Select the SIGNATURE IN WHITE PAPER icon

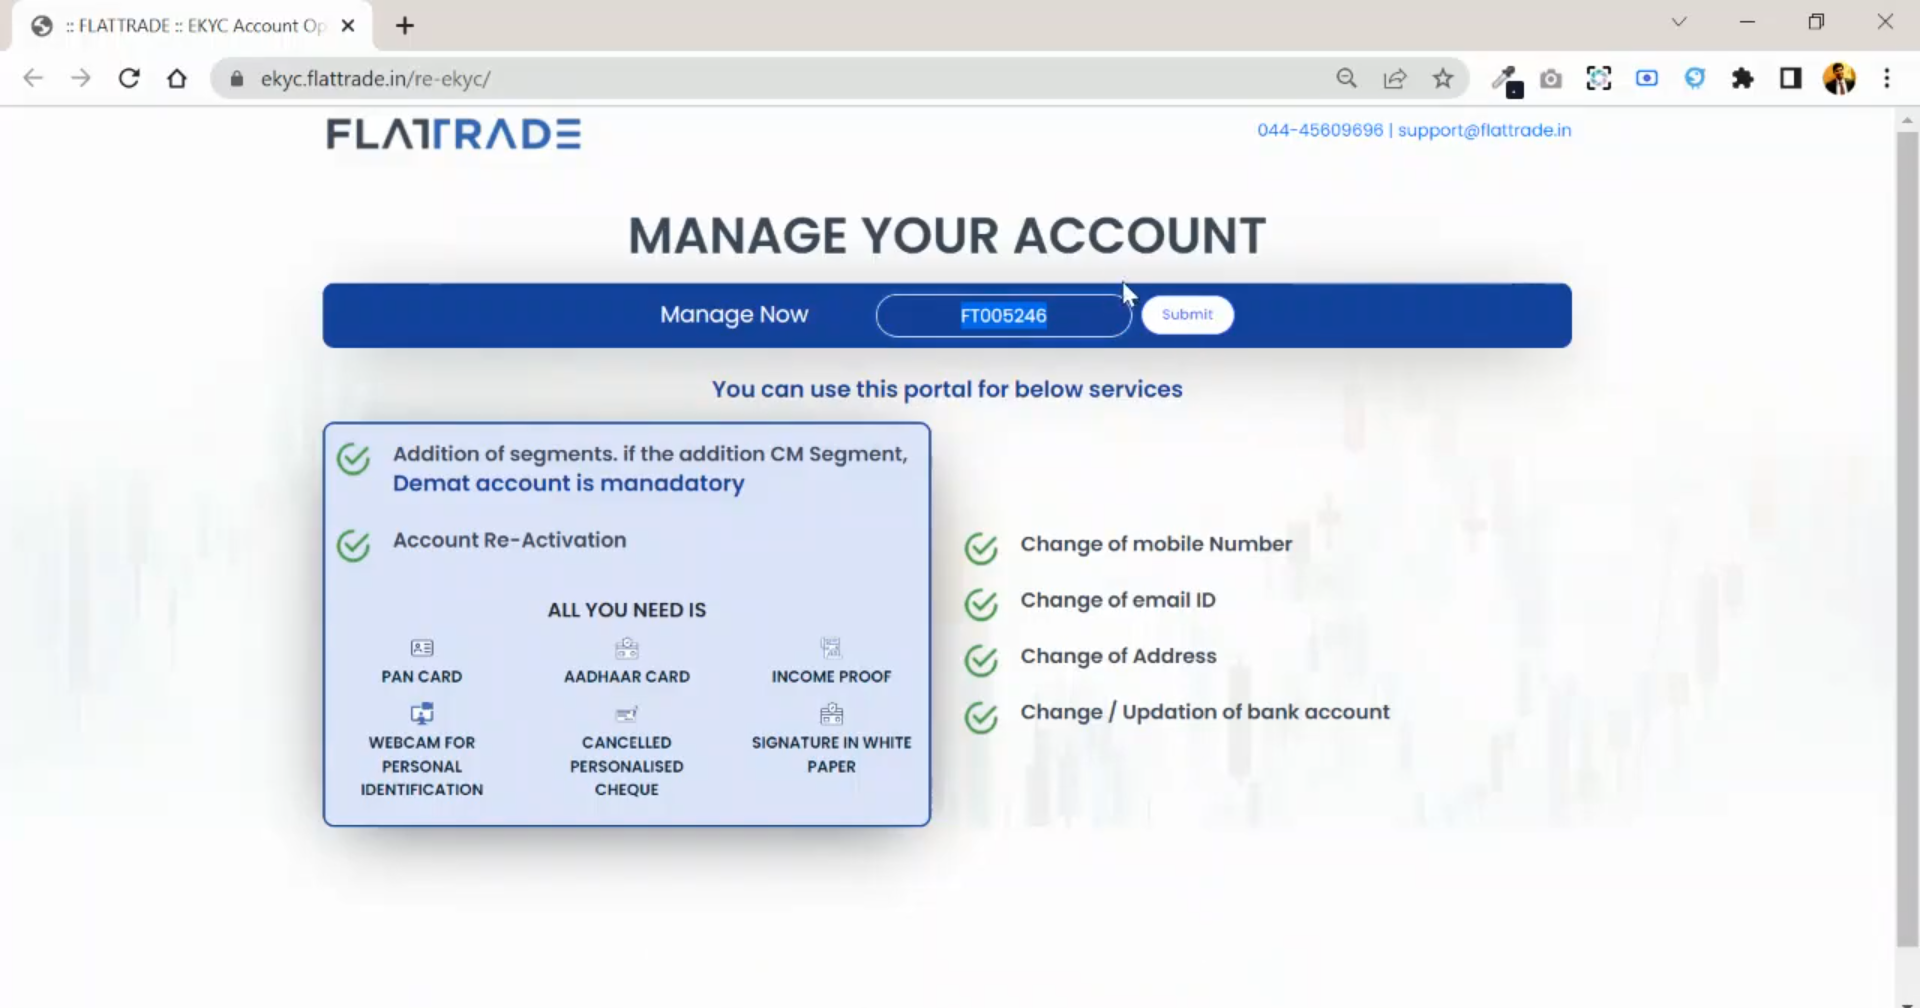tap(831, 713)
